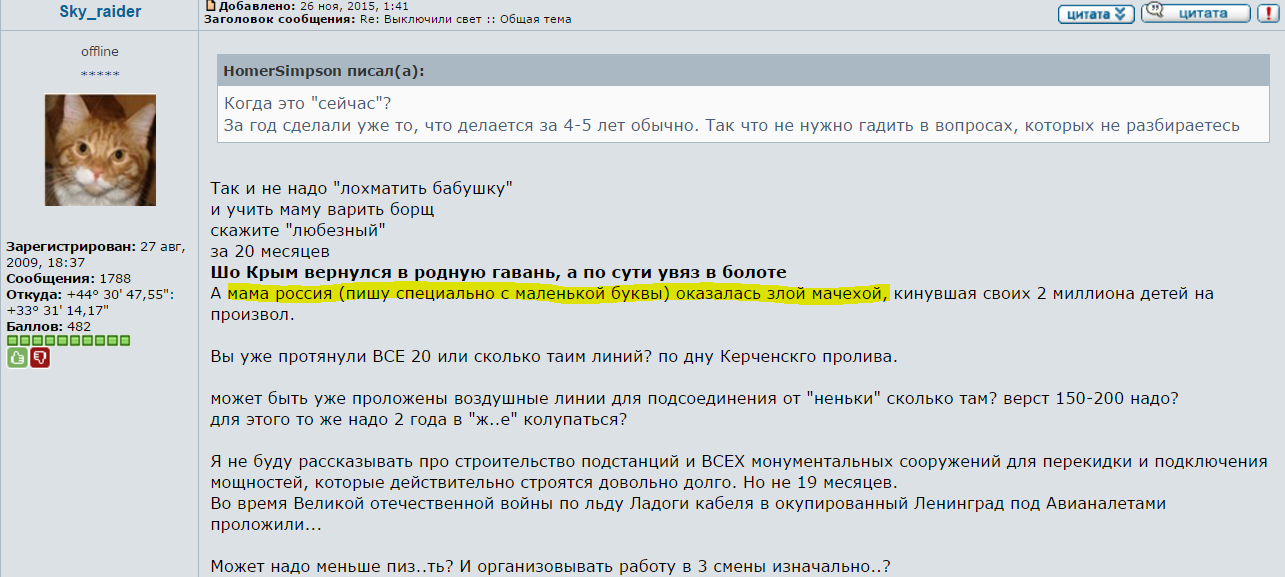
Task: Click the small post icon before Добавлено
Action: [209, 5]
